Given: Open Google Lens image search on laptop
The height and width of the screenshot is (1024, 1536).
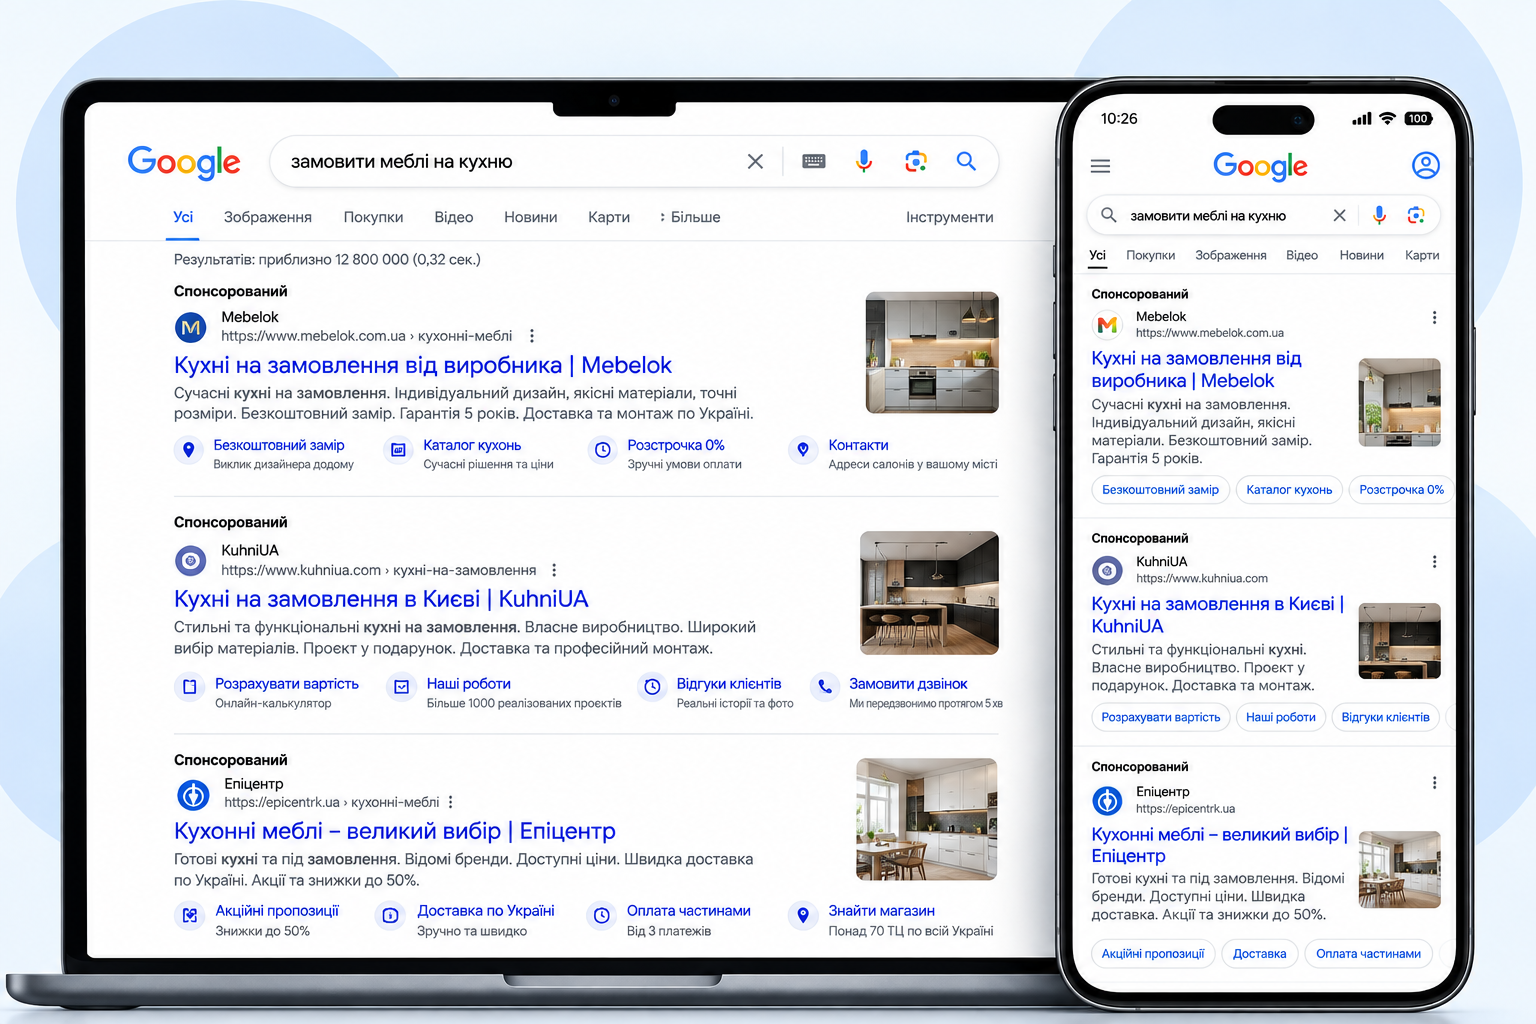Looking at the screenshot, I should click(x=916, y=161).
